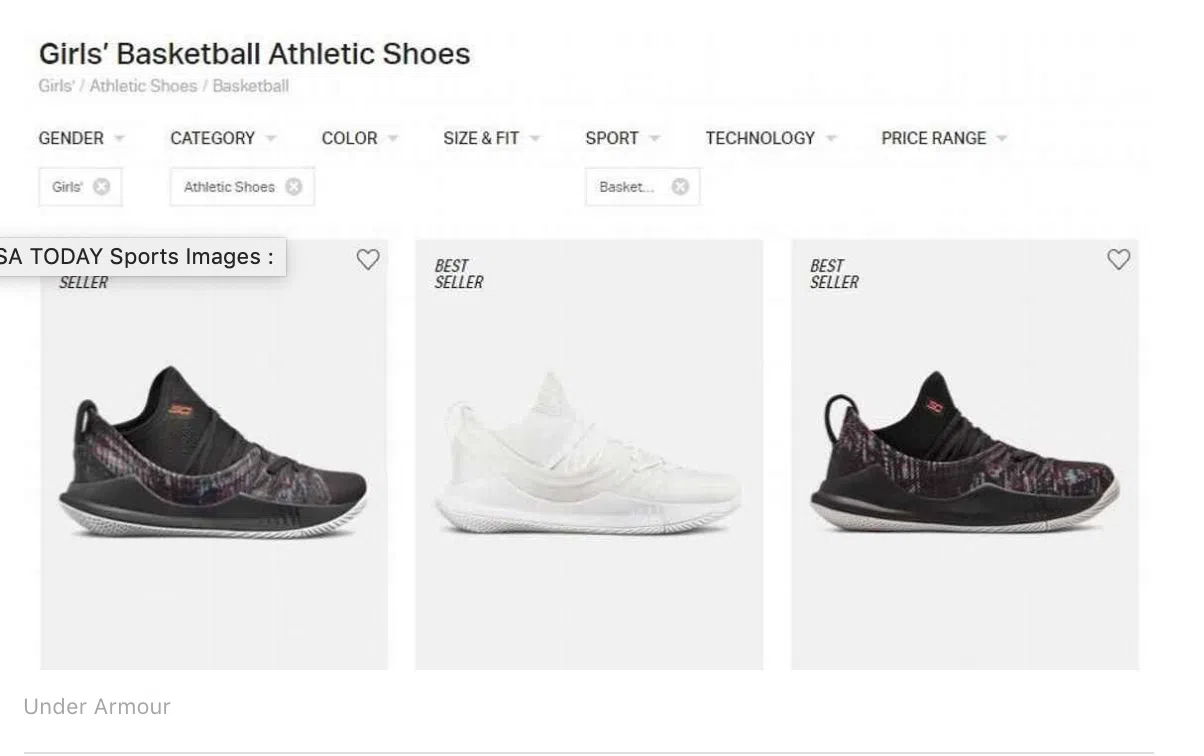Remove the Girls' gender filter chip
Screen dimensions: 1204x756
[x=101, y=187]
